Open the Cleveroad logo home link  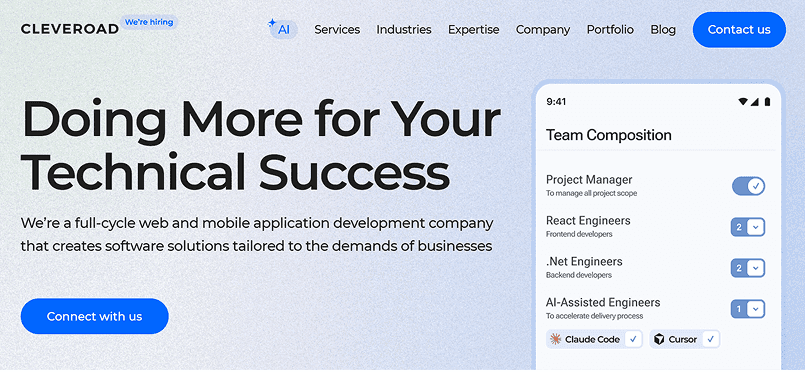70,29
